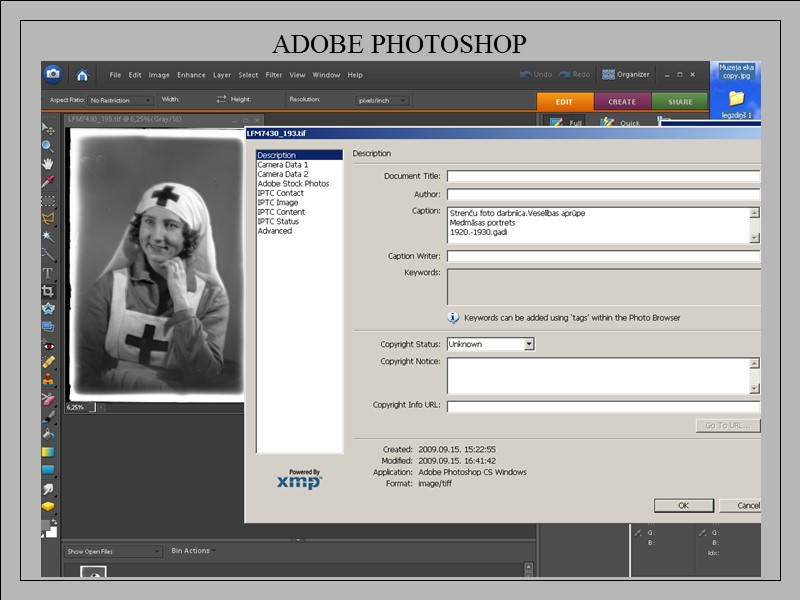Expand the Bin Actions menu

[x=192, y=550]
